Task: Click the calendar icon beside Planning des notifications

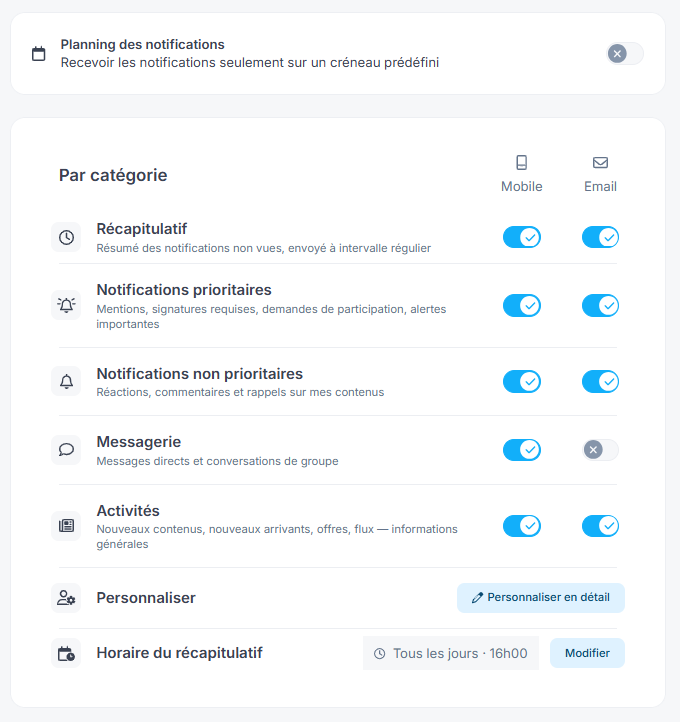Action: pyautogui.click(x=39, y=53)
